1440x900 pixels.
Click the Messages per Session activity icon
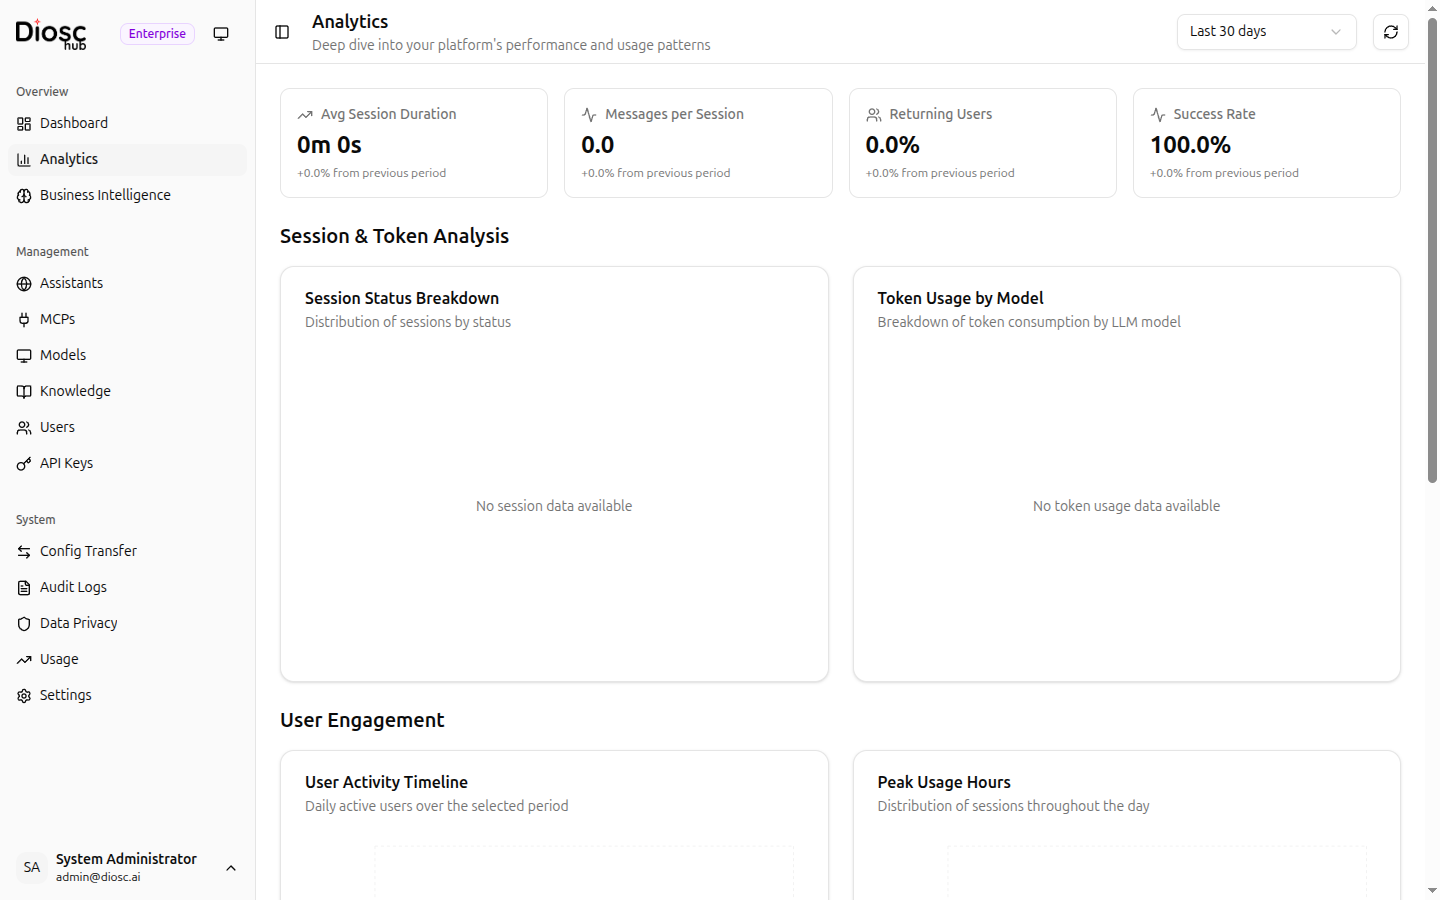coord(589,115)
